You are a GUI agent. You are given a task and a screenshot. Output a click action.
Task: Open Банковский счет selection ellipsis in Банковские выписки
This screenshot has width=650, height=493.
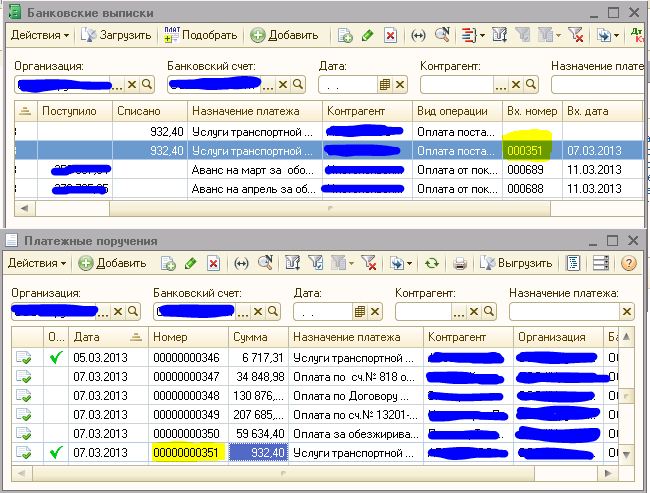click(268, 85)
